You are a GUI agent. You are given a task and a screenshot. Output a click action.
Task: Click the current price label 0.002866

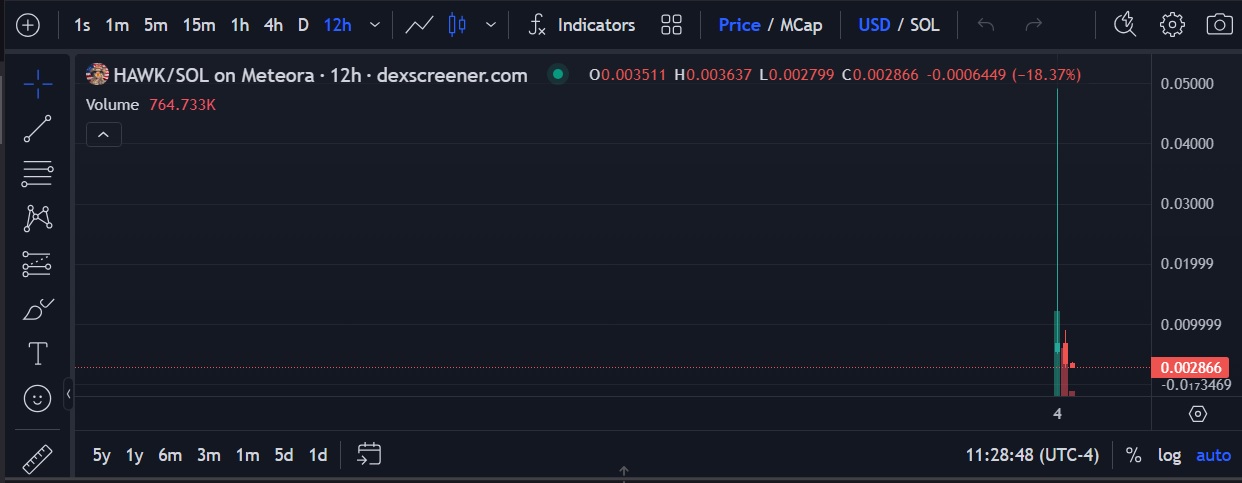1189,367
